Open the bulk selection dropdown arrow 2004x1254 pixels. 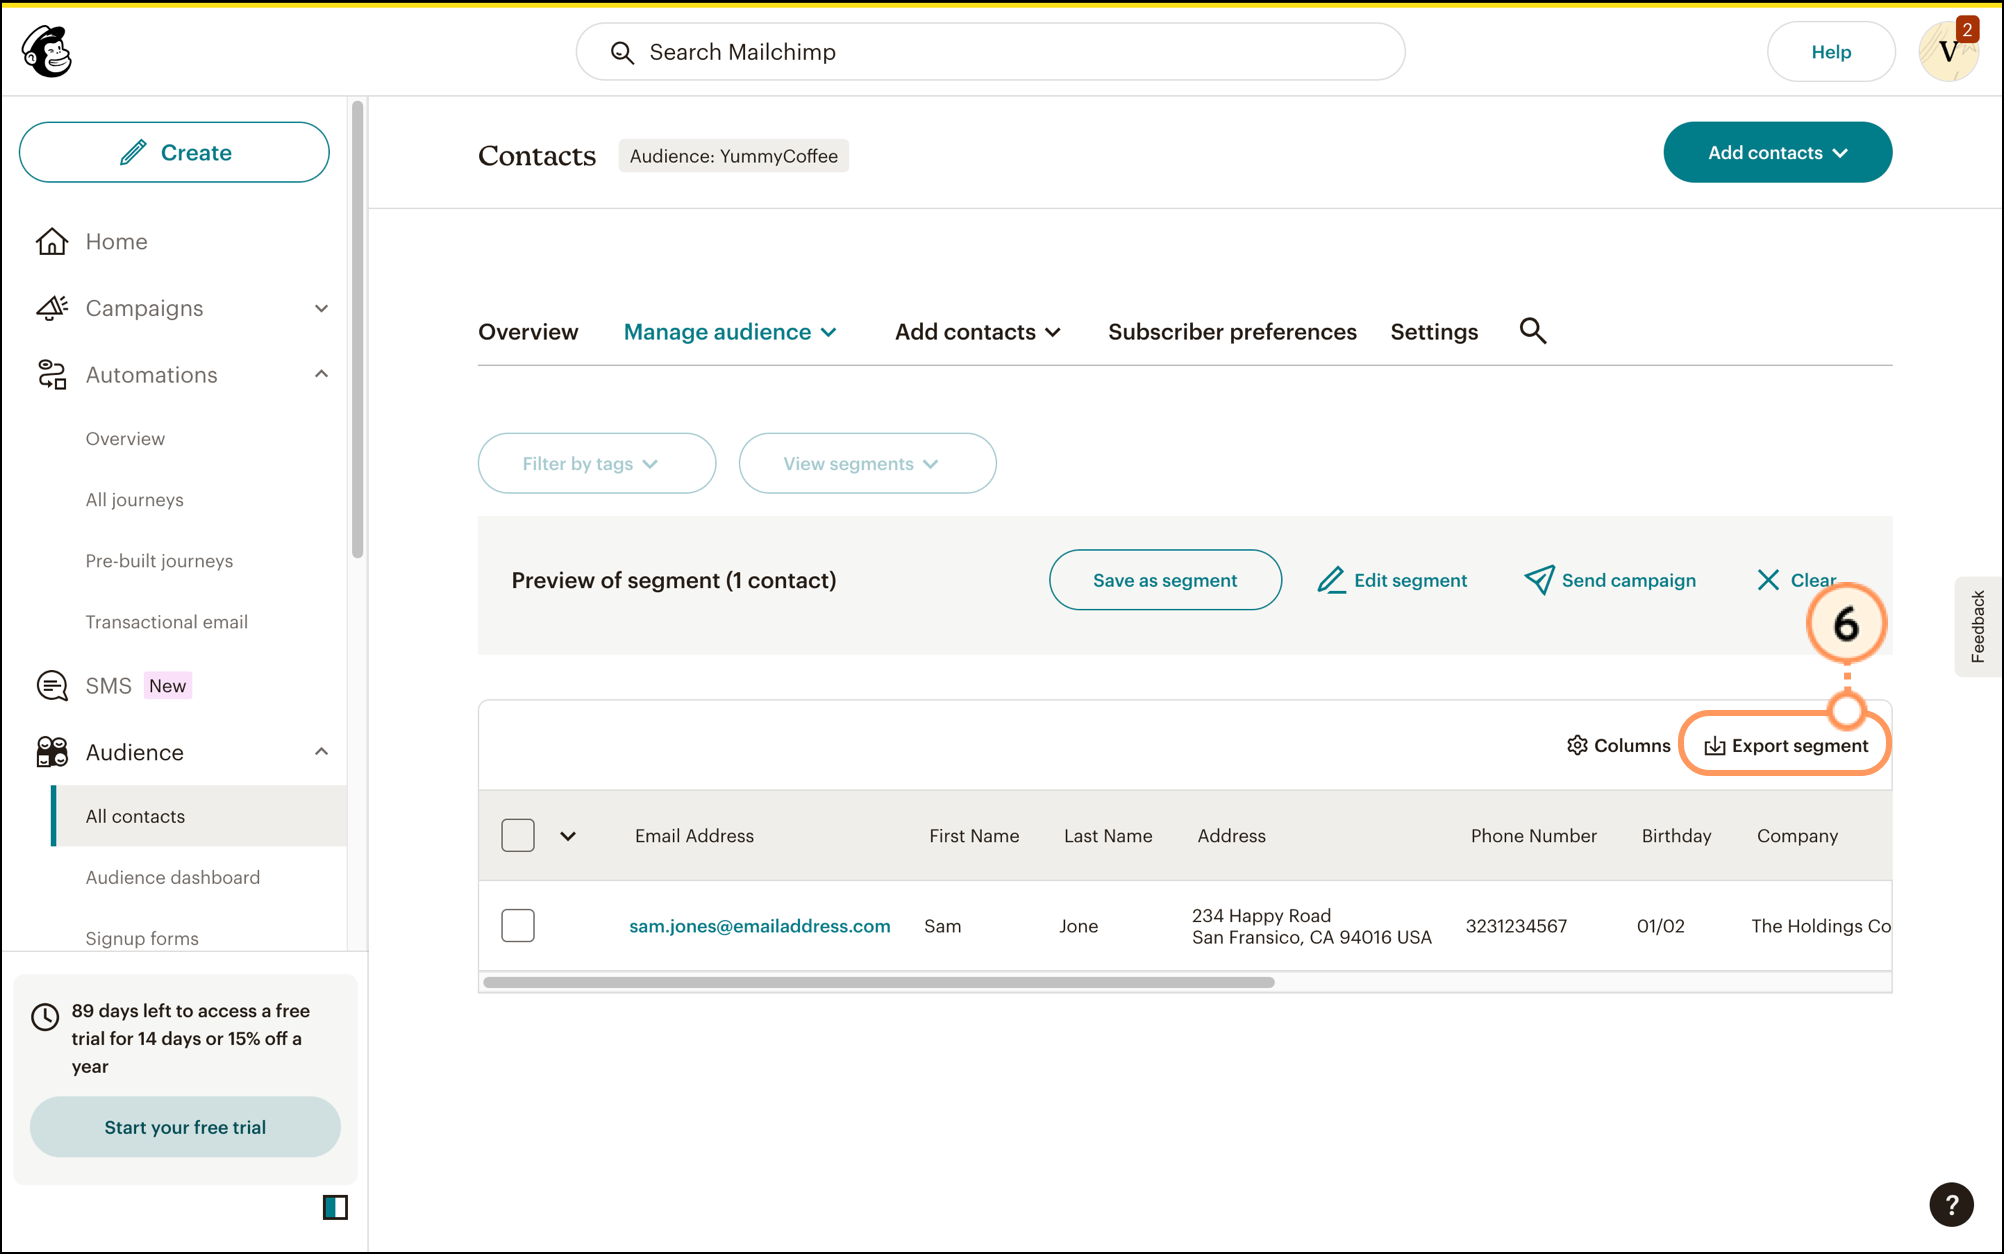click(568, 836)
